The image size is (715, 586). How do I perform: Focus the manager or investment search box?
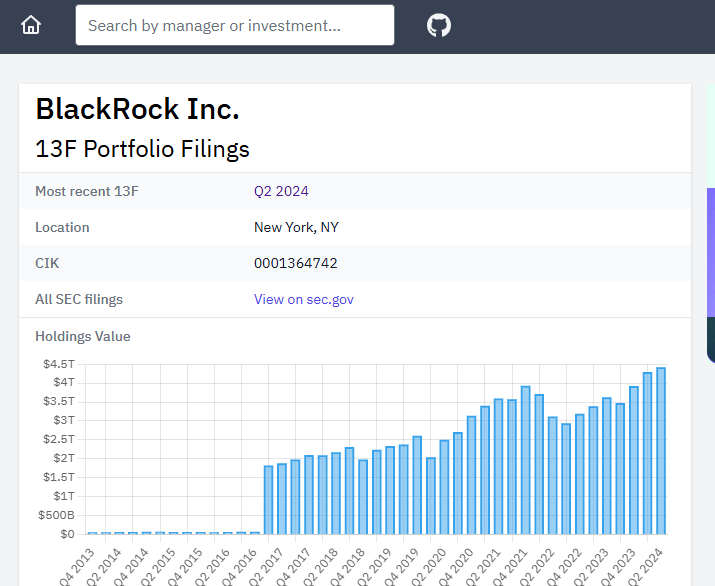pos(235,25)
